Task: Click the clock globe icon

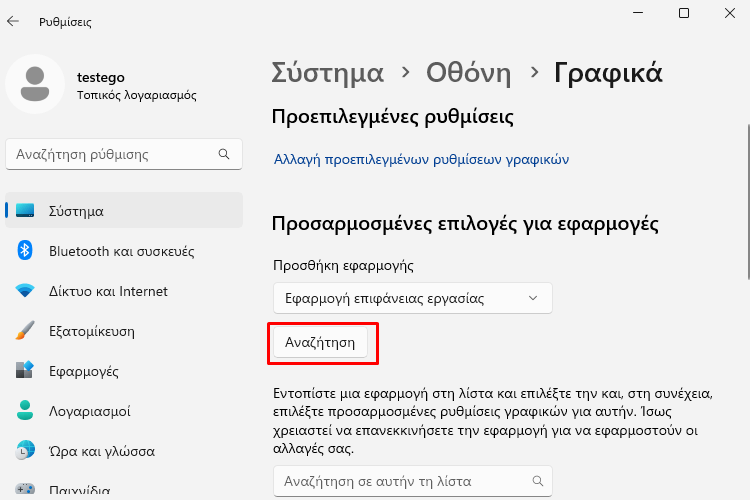Action: (x=25, y=450)
